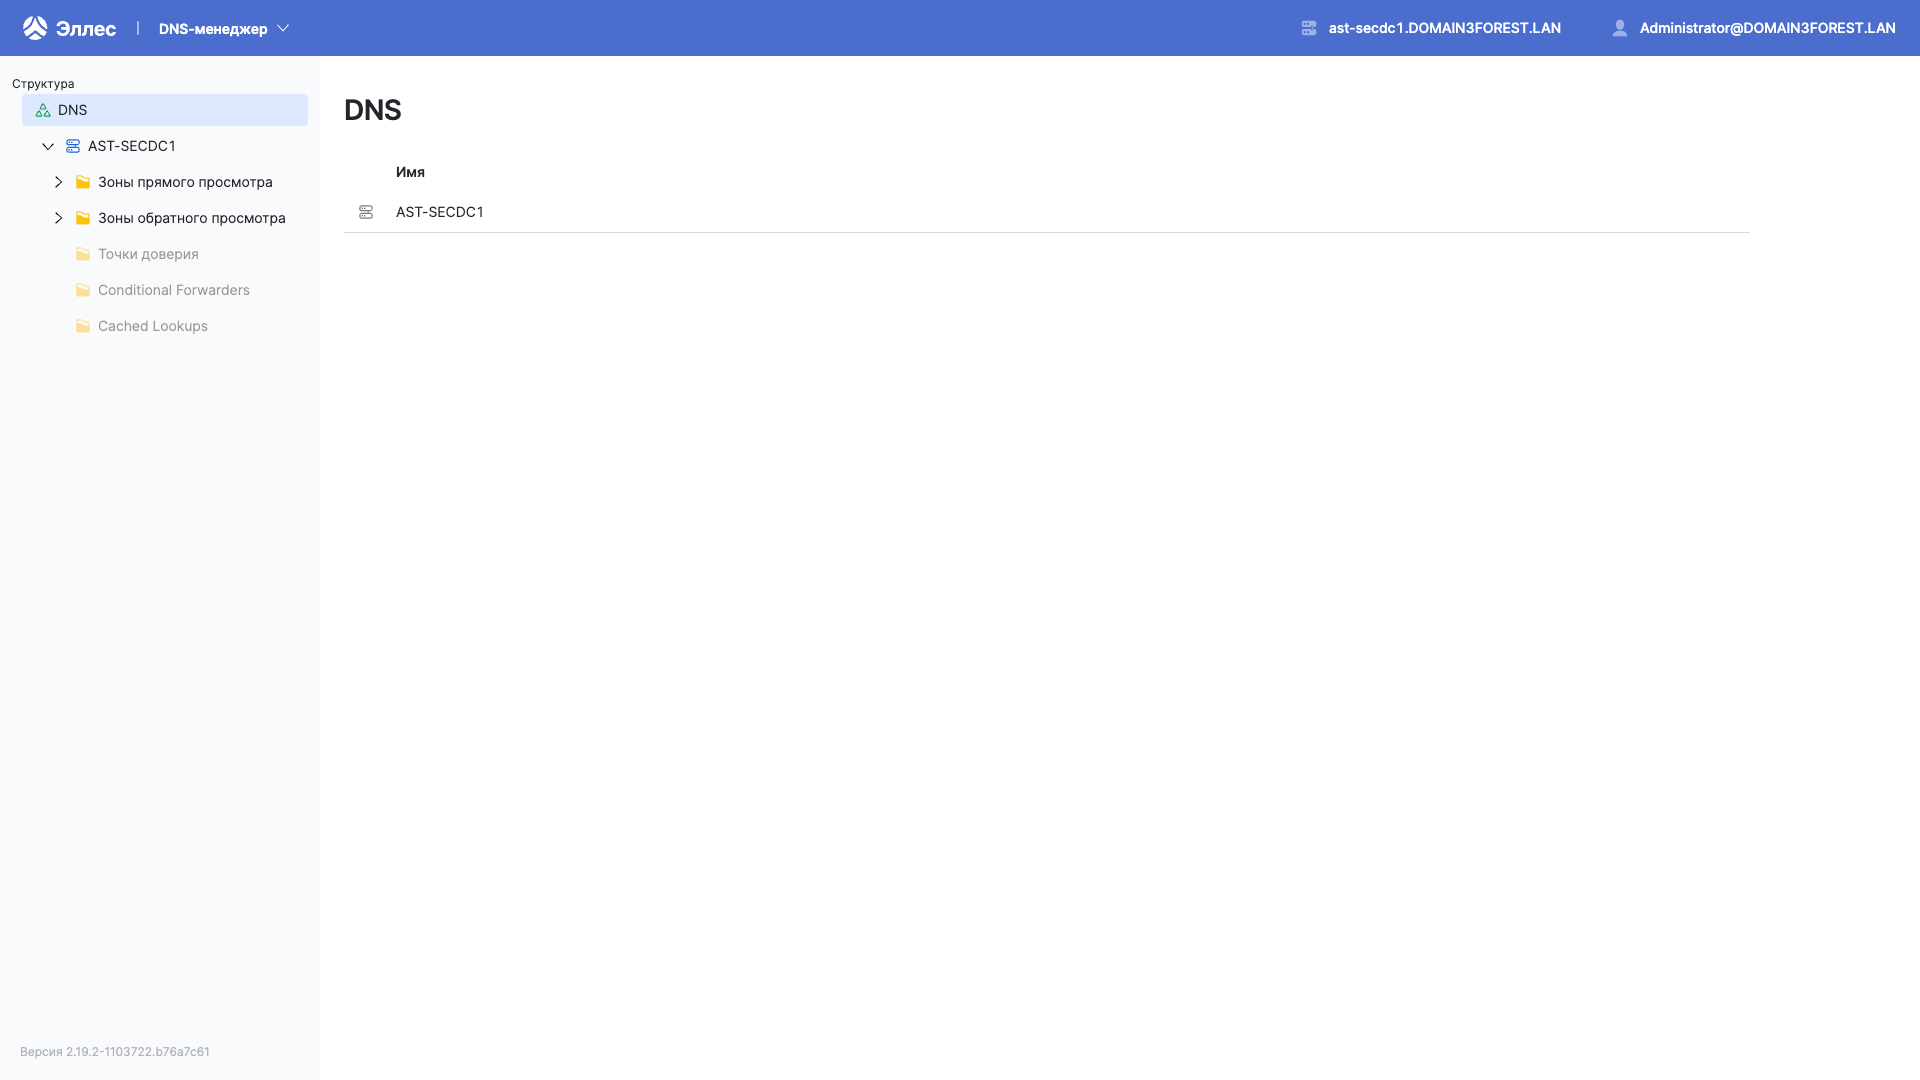
Task: Expand Зоны обратного просмотра
Action: click(x=57, y=218)
